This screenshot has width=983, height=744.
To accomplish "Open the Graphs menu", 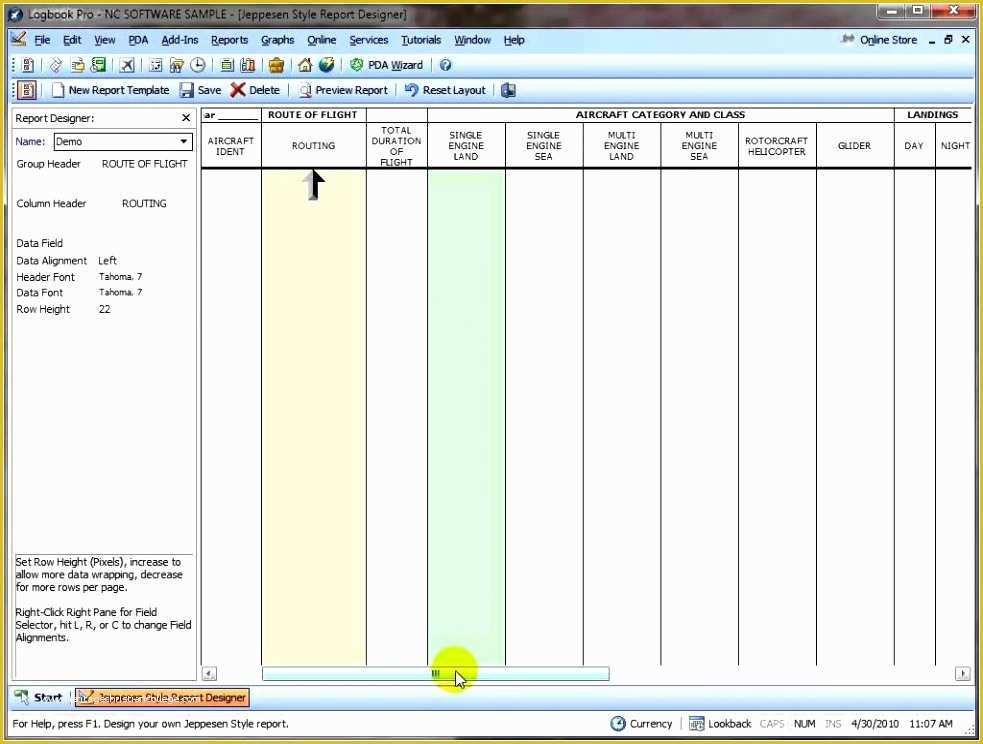I will (x=278, y=39).
